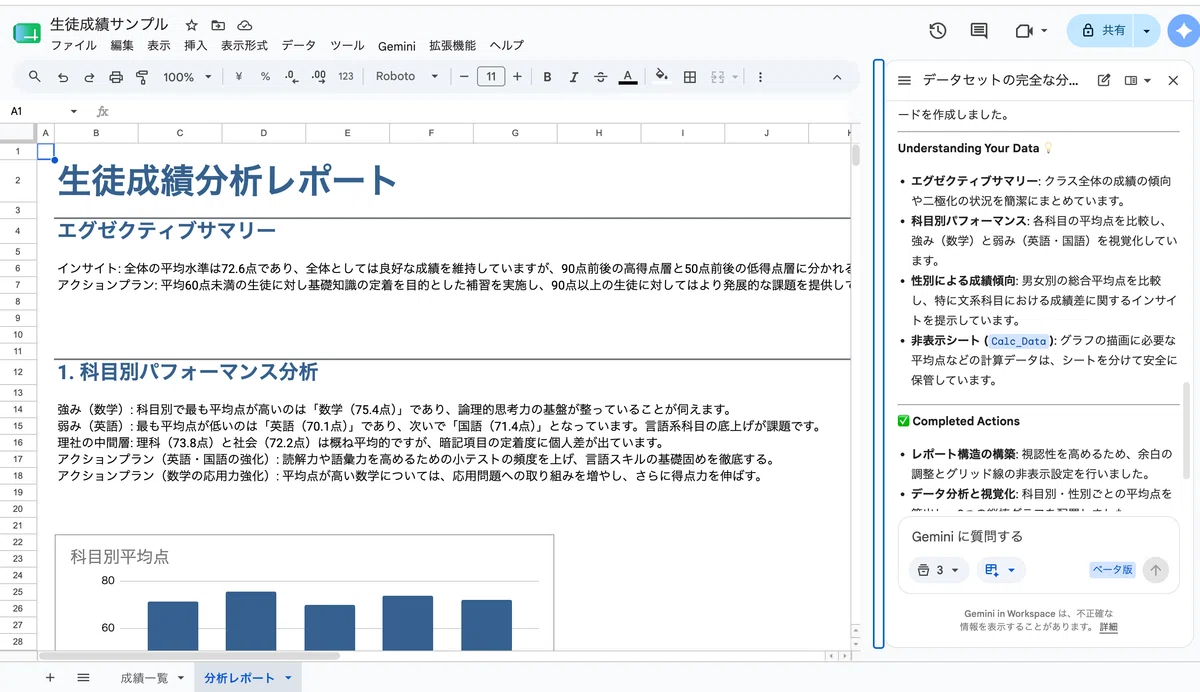
Task: Undo the last action
Action: point(63,77)
